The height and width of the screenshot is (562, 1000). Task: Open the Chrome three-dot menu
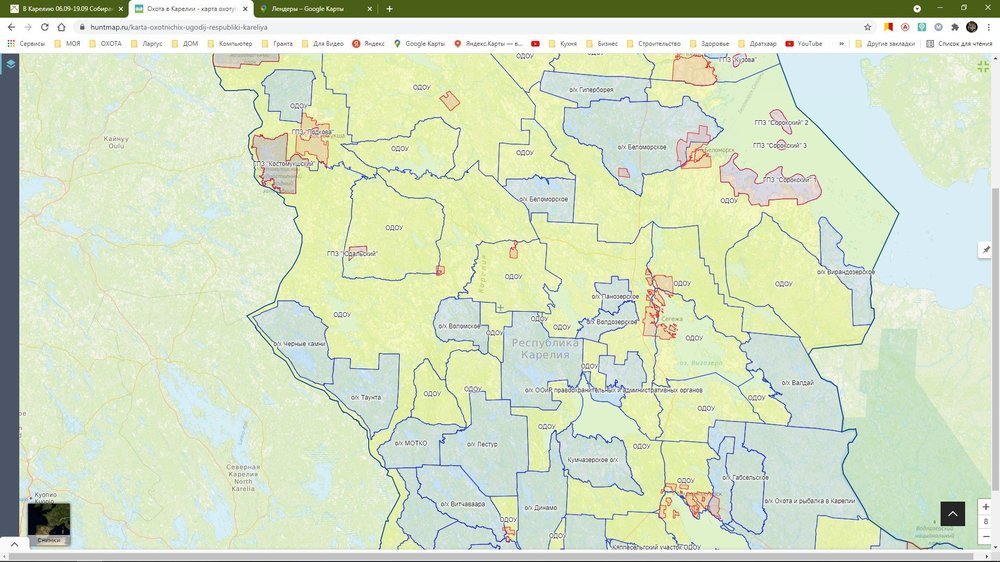989,27
